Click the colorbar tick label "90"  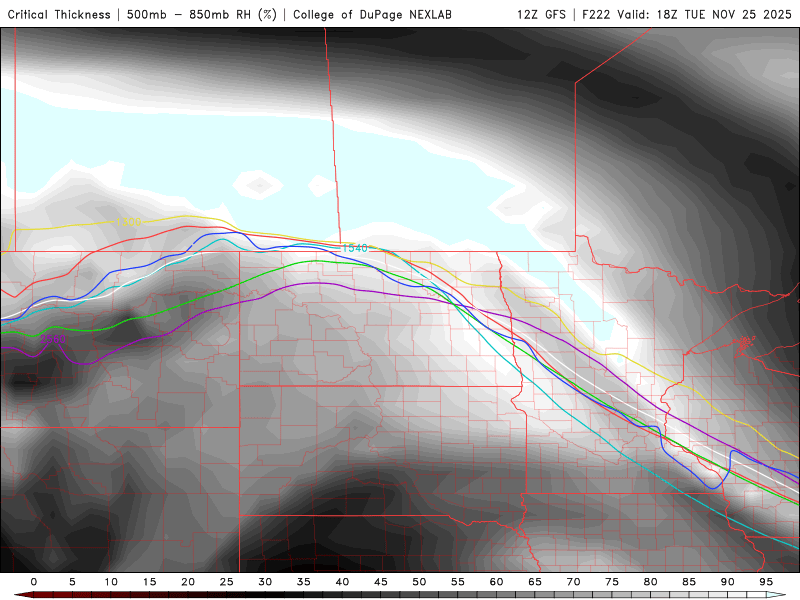pos(728,582)
